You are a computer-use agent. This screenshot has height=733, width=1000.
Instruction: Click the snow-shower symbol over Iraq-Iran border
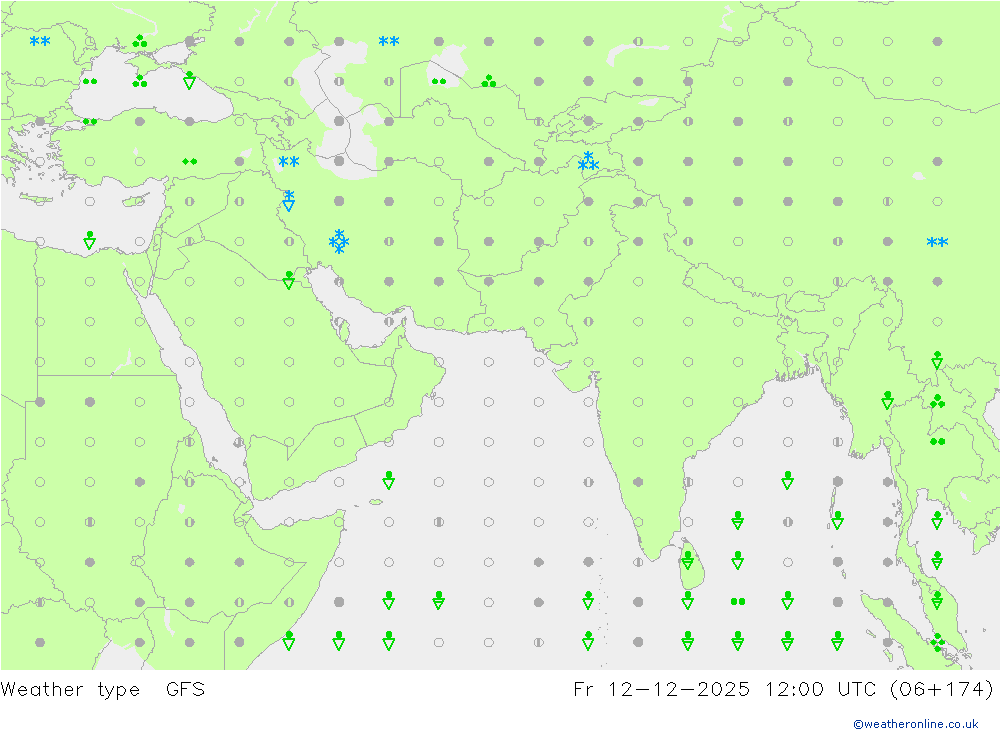tap(289, 201)
